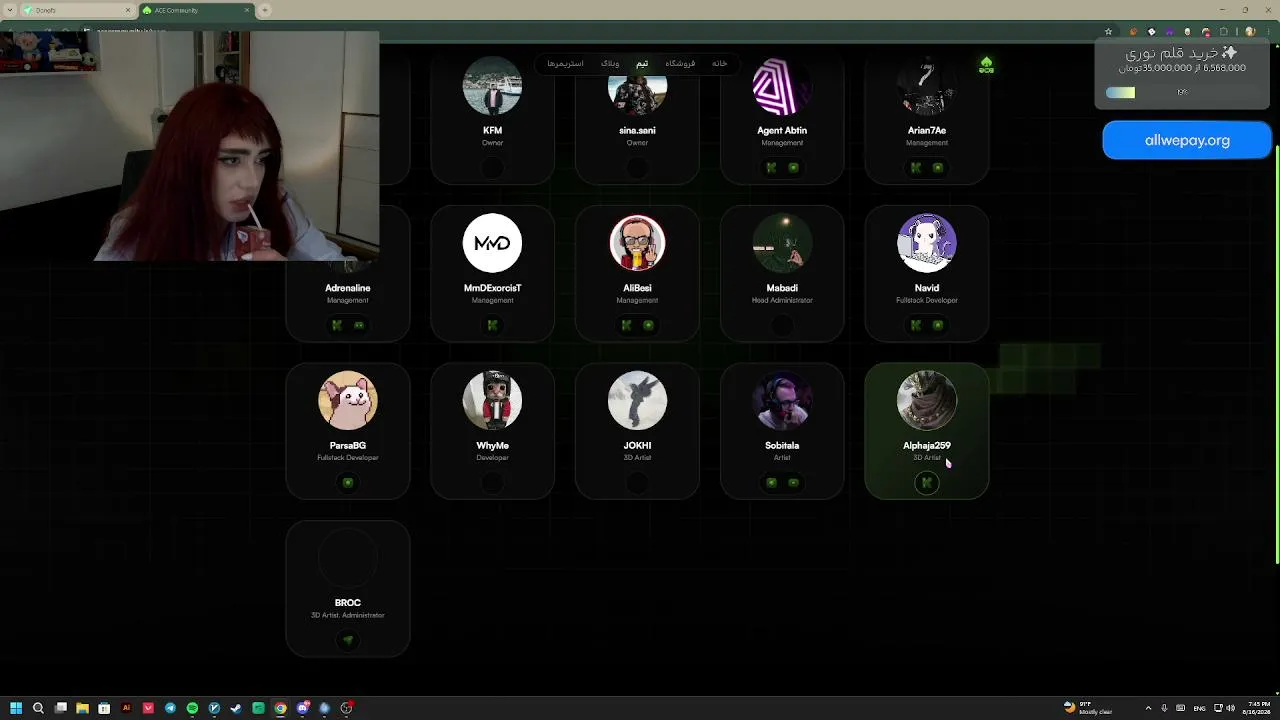1280x720 pixels.
Task: Click Mabadi's avatar
Action: point(782,243)
